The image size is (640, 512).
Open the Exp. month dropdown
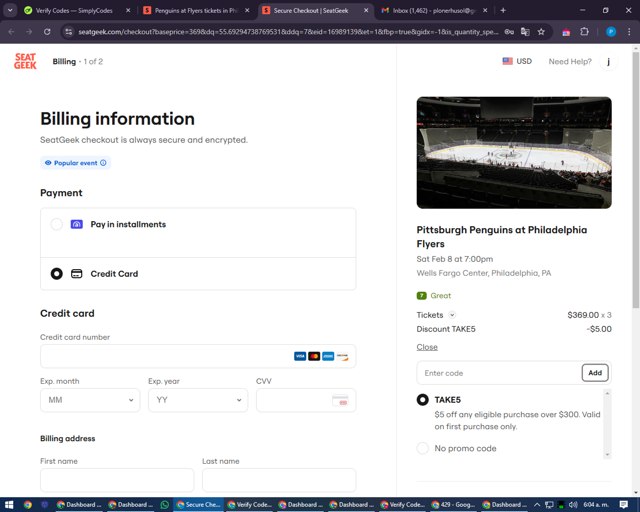(x=90, y=400)
